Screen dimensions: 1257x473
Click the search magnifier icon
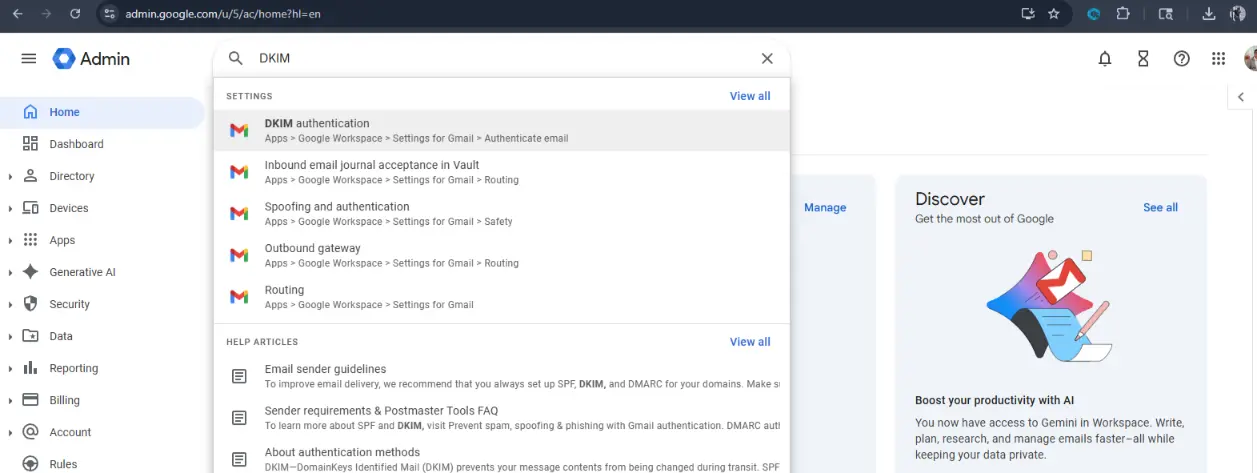pyautogui.click(x=236, y=59)
